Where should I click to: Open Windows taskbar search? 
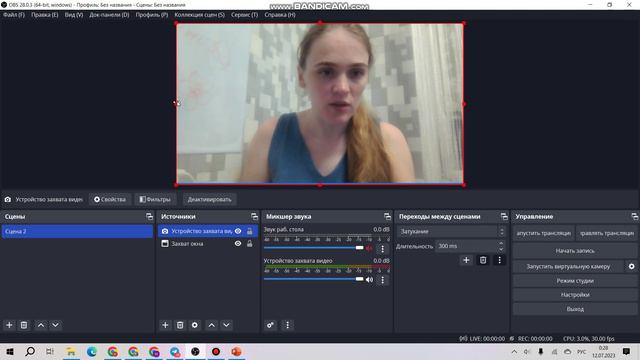(x=30, y=351)
